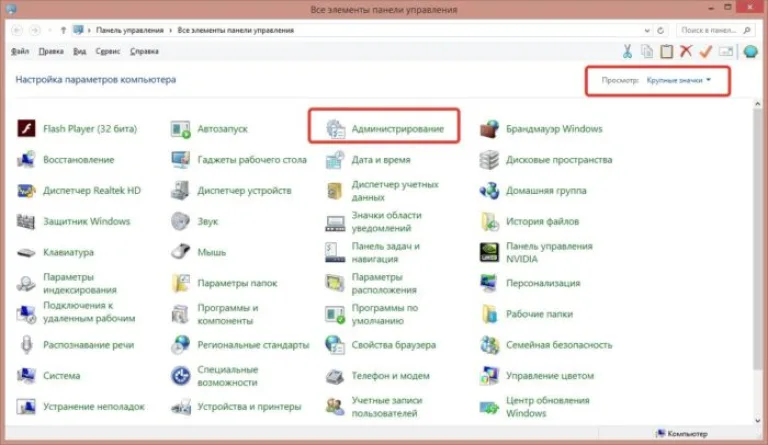This screenshot has width=768, height=445.
Task: Open the Просмотр: Крупные значки dropdown
Action: tap(678, 80)
